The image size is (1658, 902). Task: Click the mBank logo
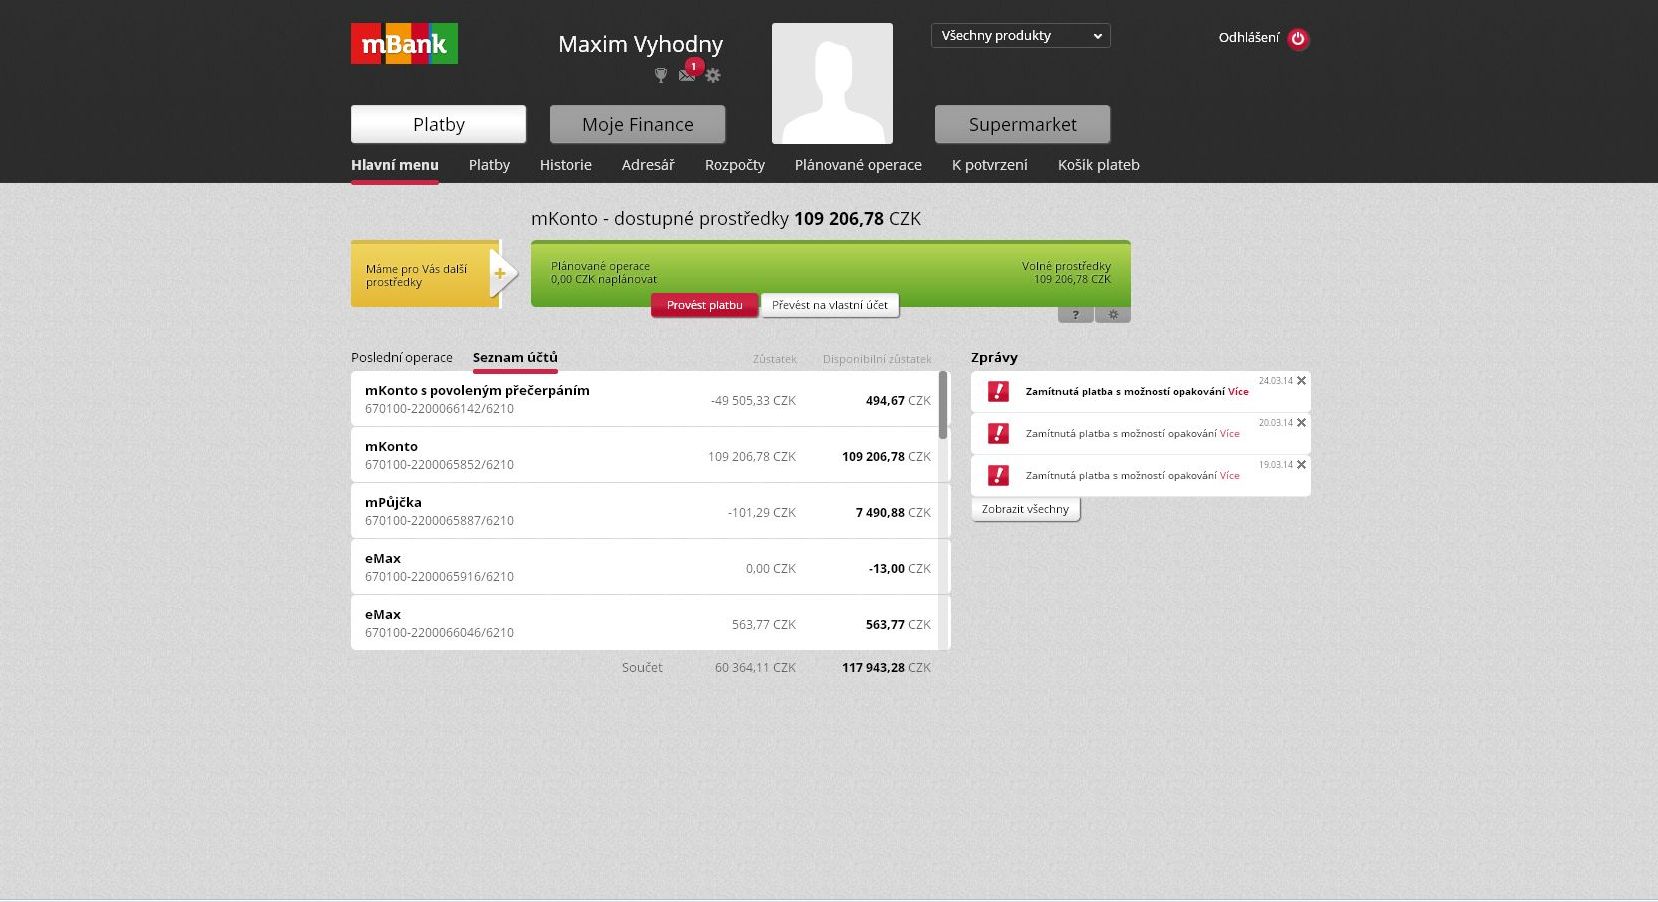(404, 44)
